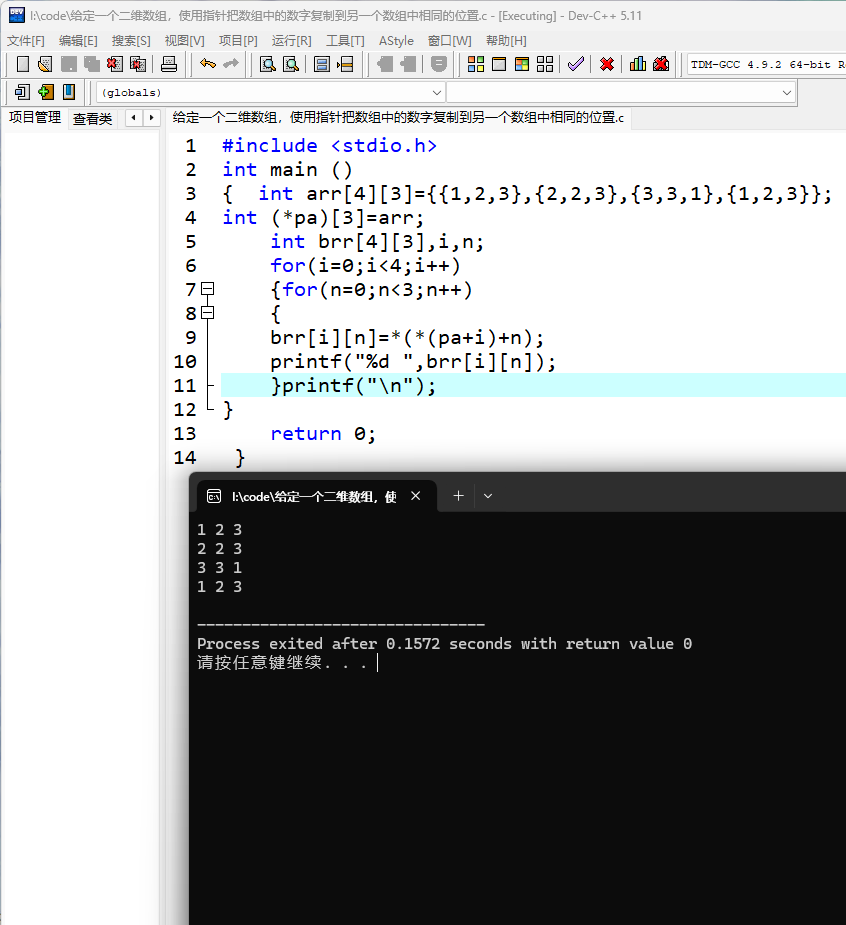
Task: Open the 搜索[S] menu
Action: pyautogui.click(x=131, y=41)
